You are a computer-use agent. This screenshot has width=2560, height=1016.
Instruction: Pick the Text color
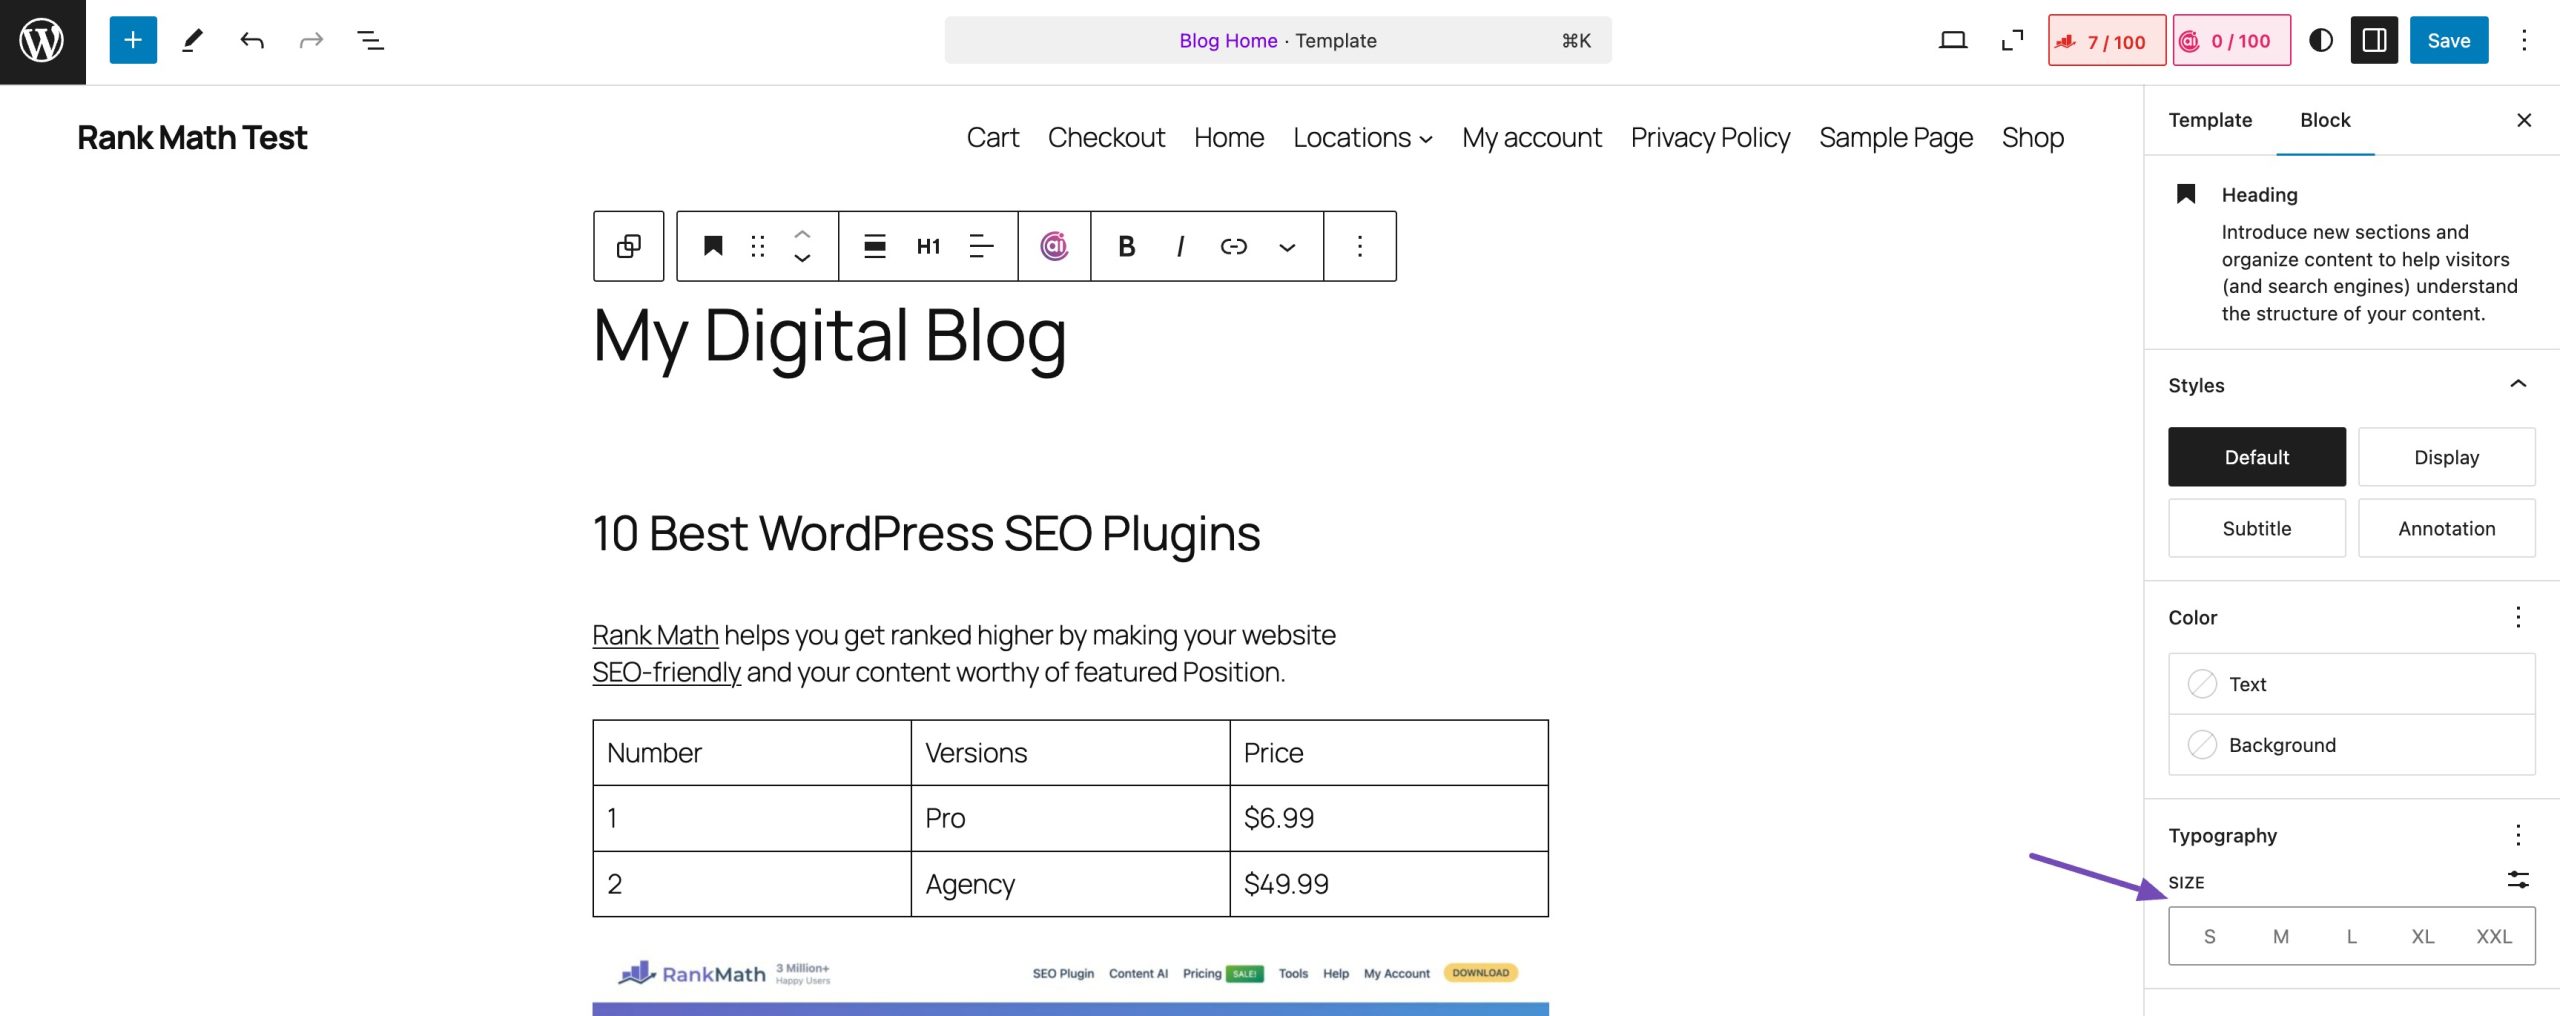[x=2352, y=684]
